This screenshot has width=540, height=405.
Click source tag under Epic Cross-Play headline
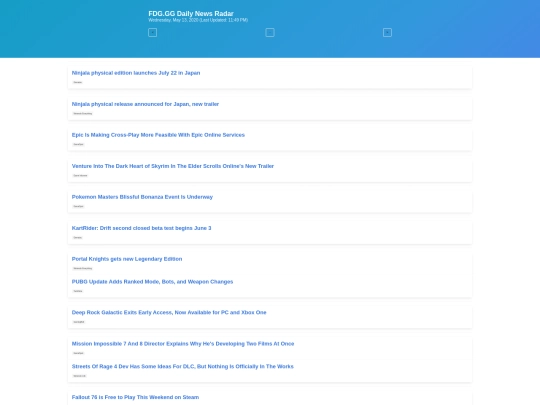[x=79, y=144]
